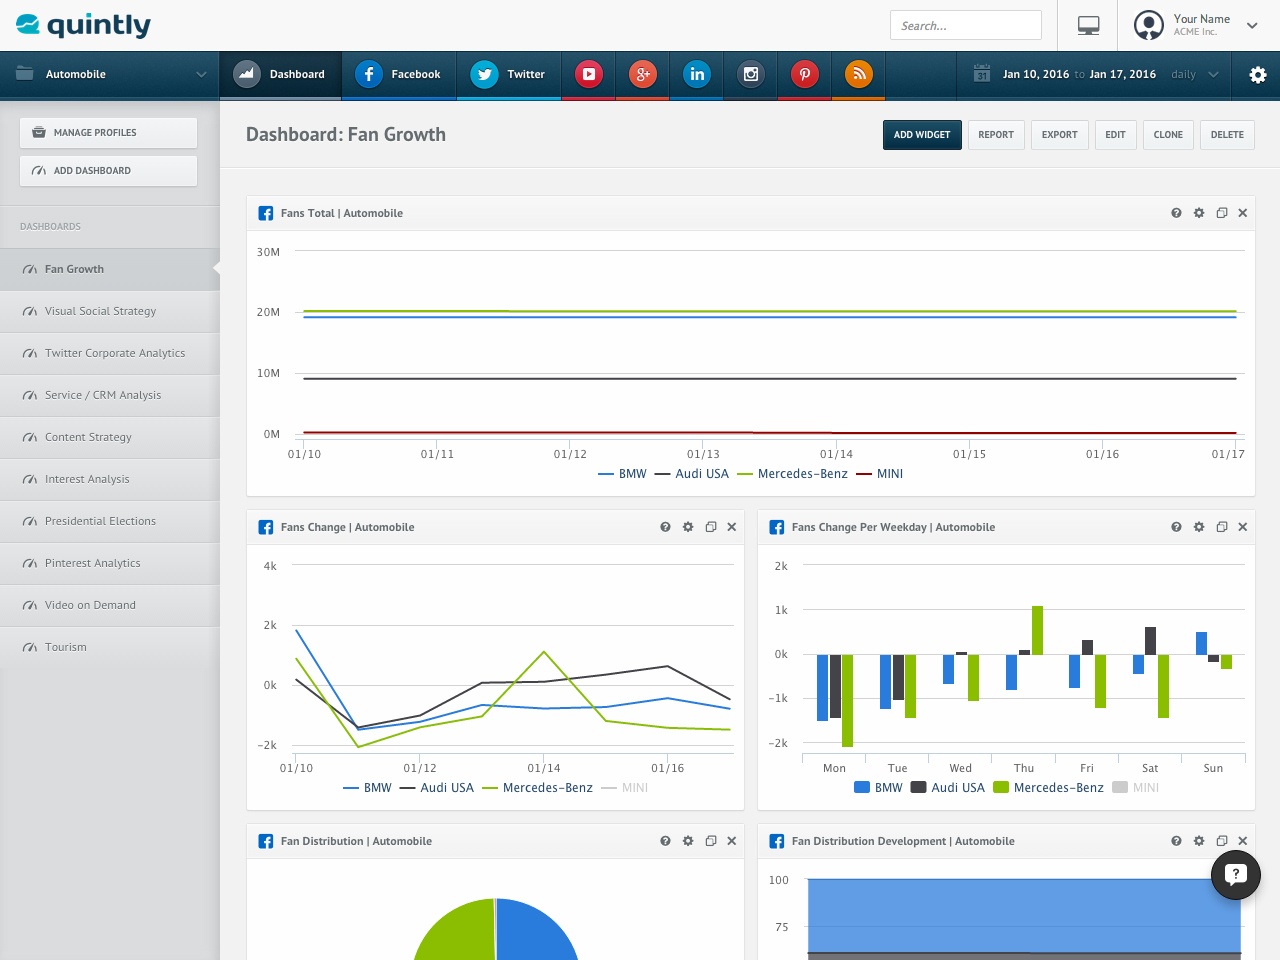
Task: Close the Fans Total widget
Action: pos(1243,213)
